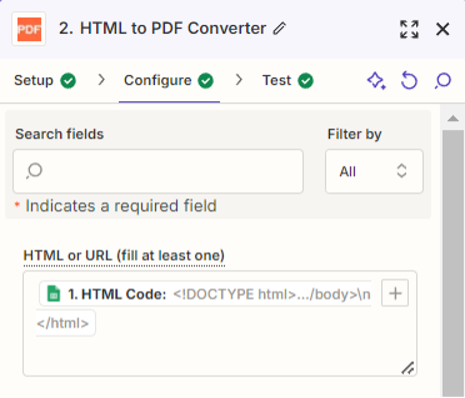
Task: Click the scrollbar up arrow
Action: (453, 118)
